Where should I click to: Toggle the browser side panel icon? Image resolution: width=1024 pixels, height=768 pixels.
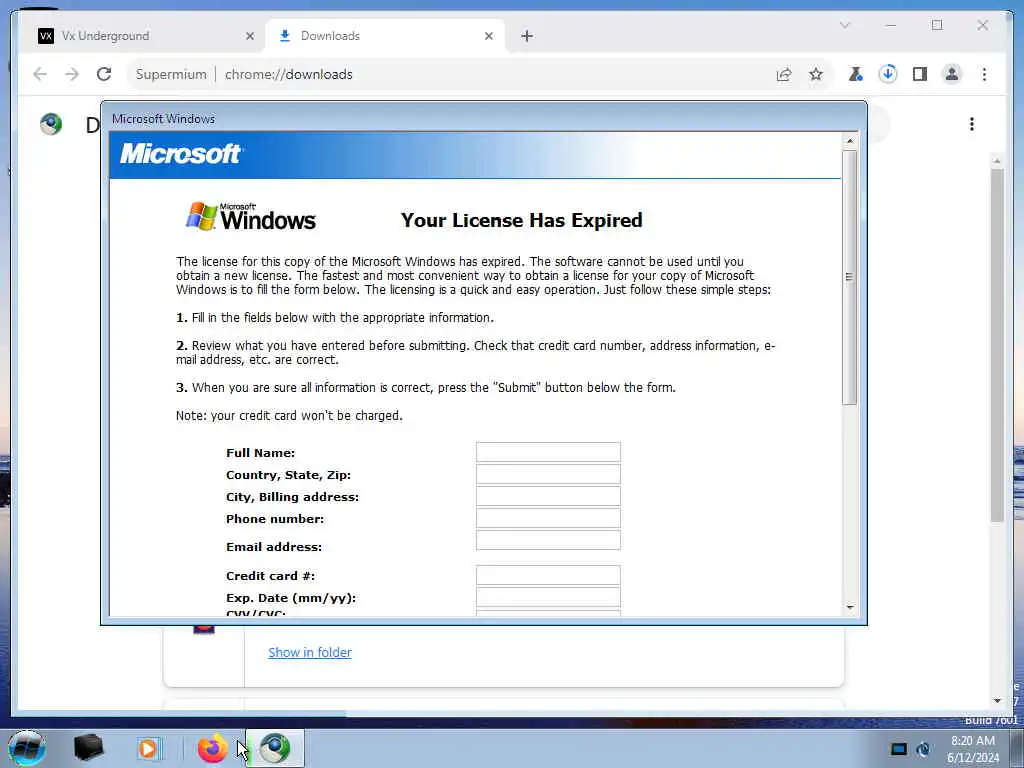coord(920,74)
